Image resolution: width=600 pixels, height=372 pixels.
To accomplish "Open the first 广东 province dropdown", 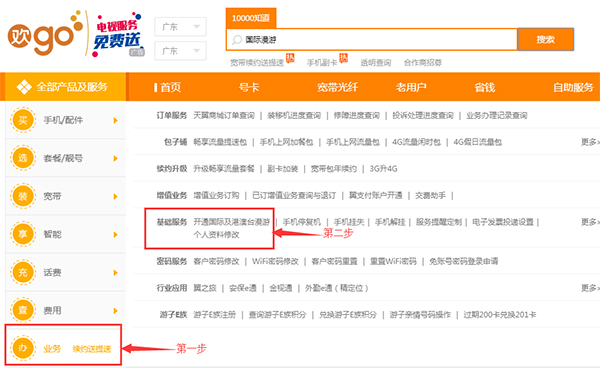I will pyautogui.click(x=180, y=27).
